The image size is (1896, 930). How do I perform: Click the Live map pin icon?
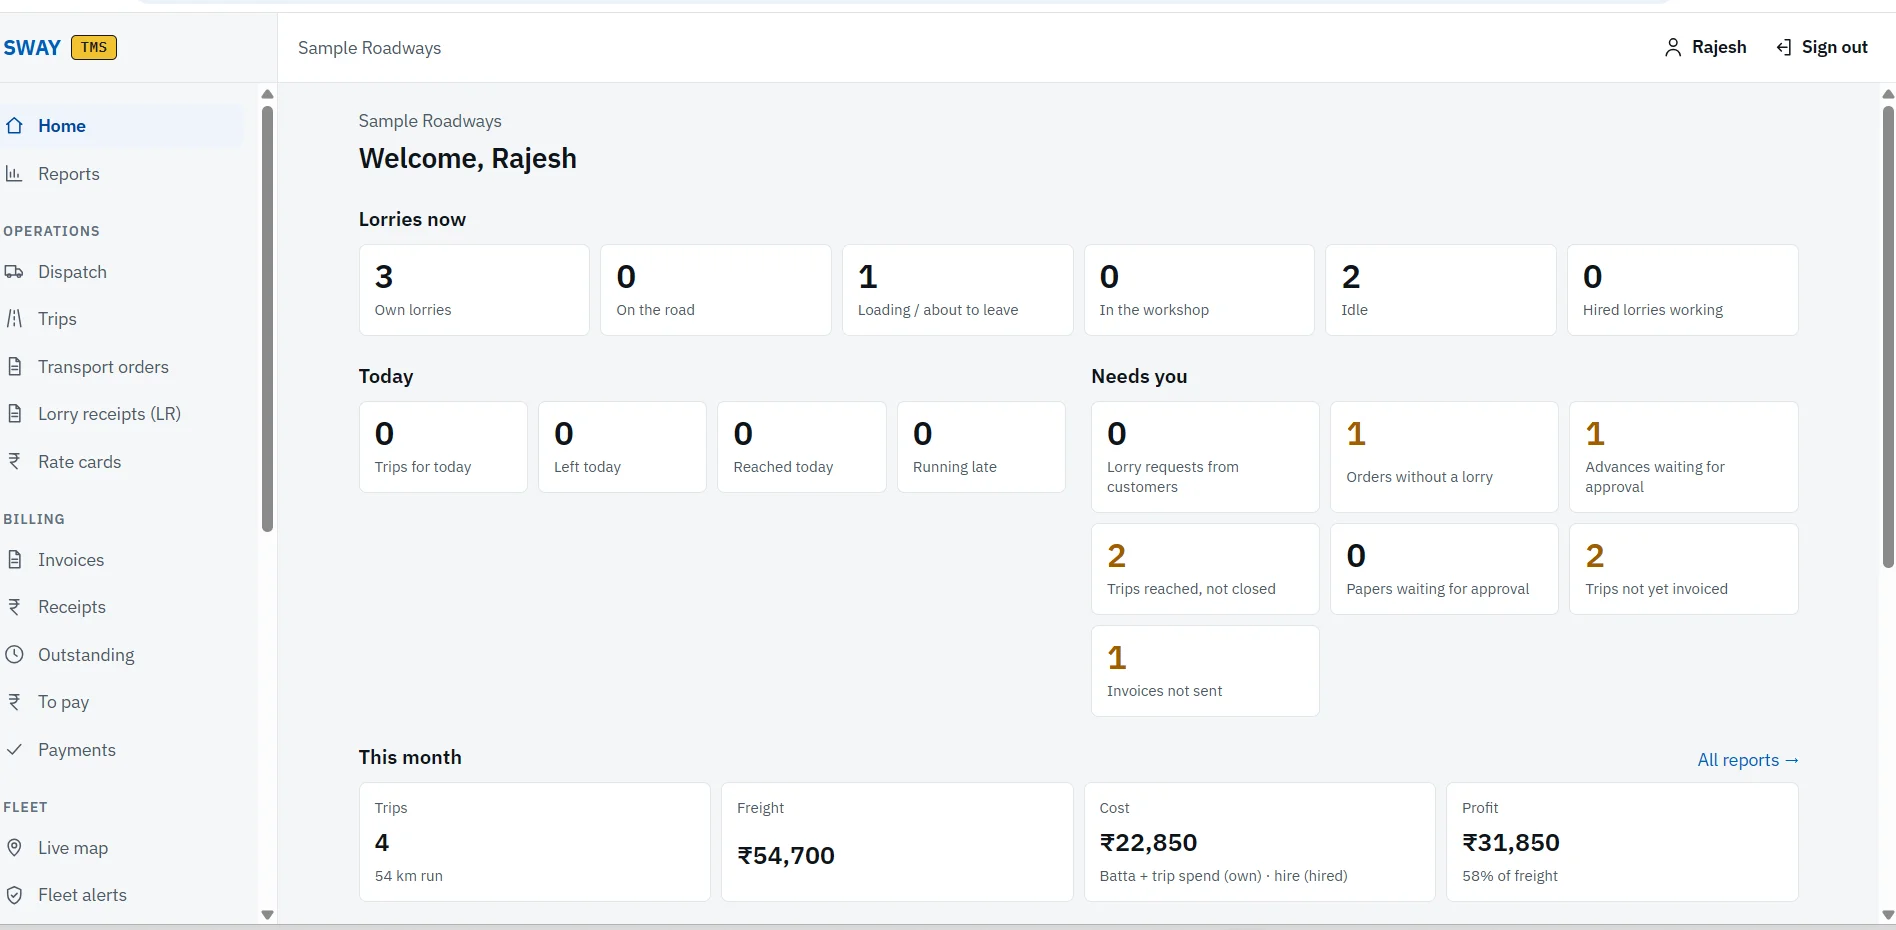pyautogui.click(x=14, y=848)
